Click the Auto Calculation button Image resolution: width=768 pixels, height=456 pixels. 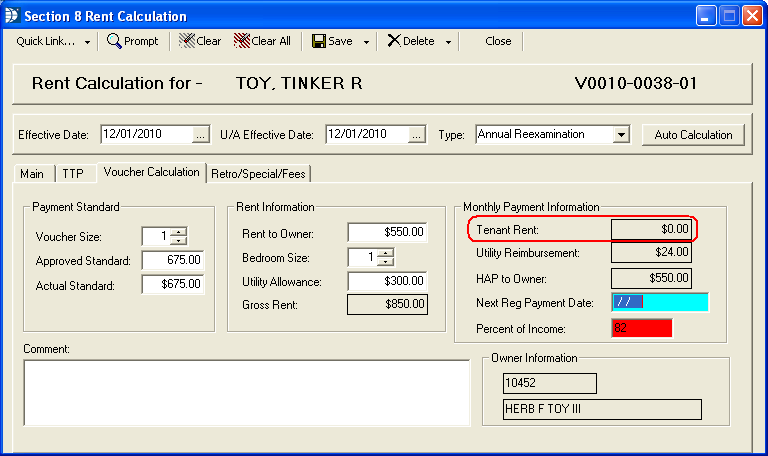(x=693, y=135)
